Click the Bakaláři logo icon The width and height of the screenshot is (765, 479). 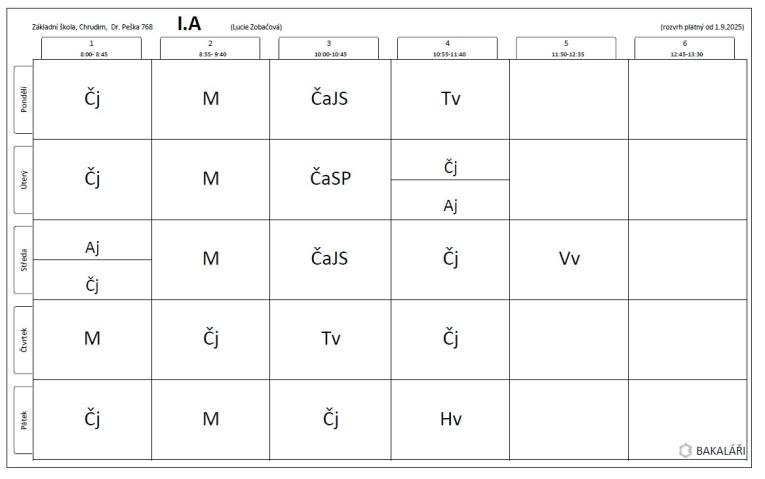[x=685, y=450]
